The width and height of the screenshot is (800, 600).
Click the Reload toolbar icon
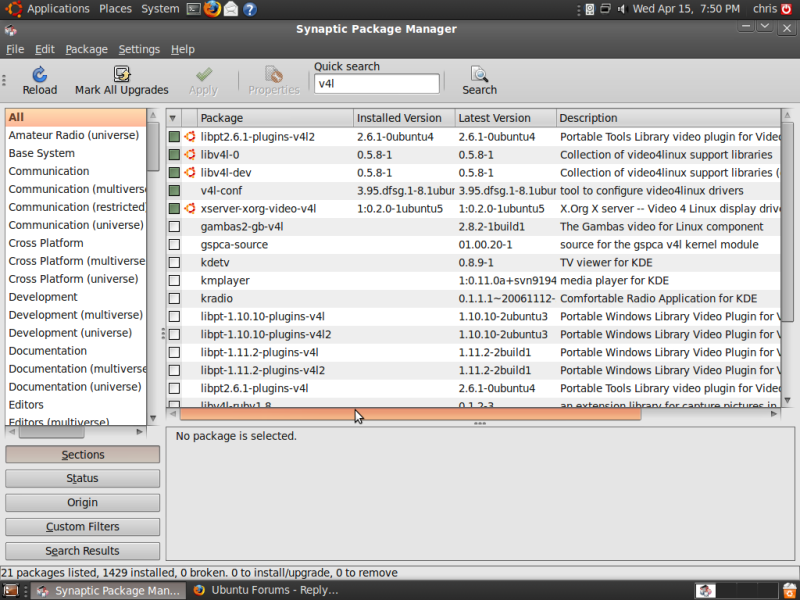tap(40, 74)
